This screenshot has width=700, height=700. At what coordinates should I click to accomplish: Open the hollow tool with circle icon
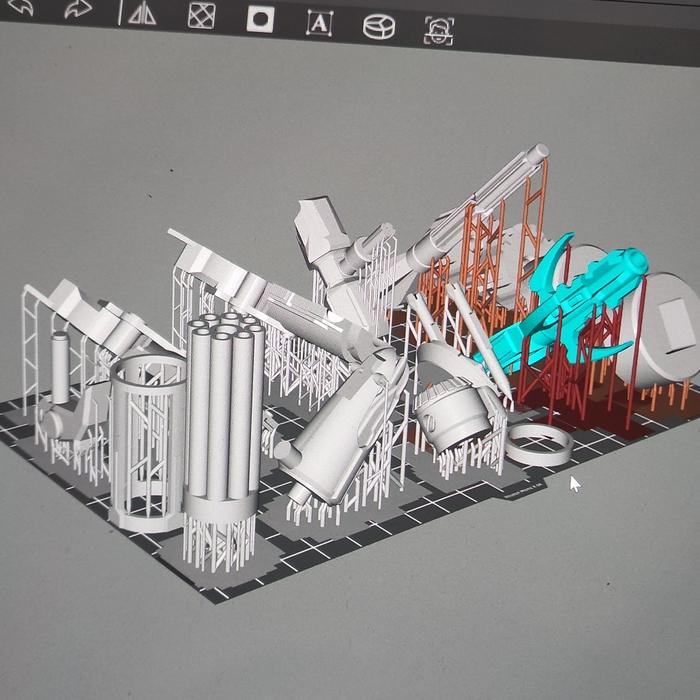261,19
